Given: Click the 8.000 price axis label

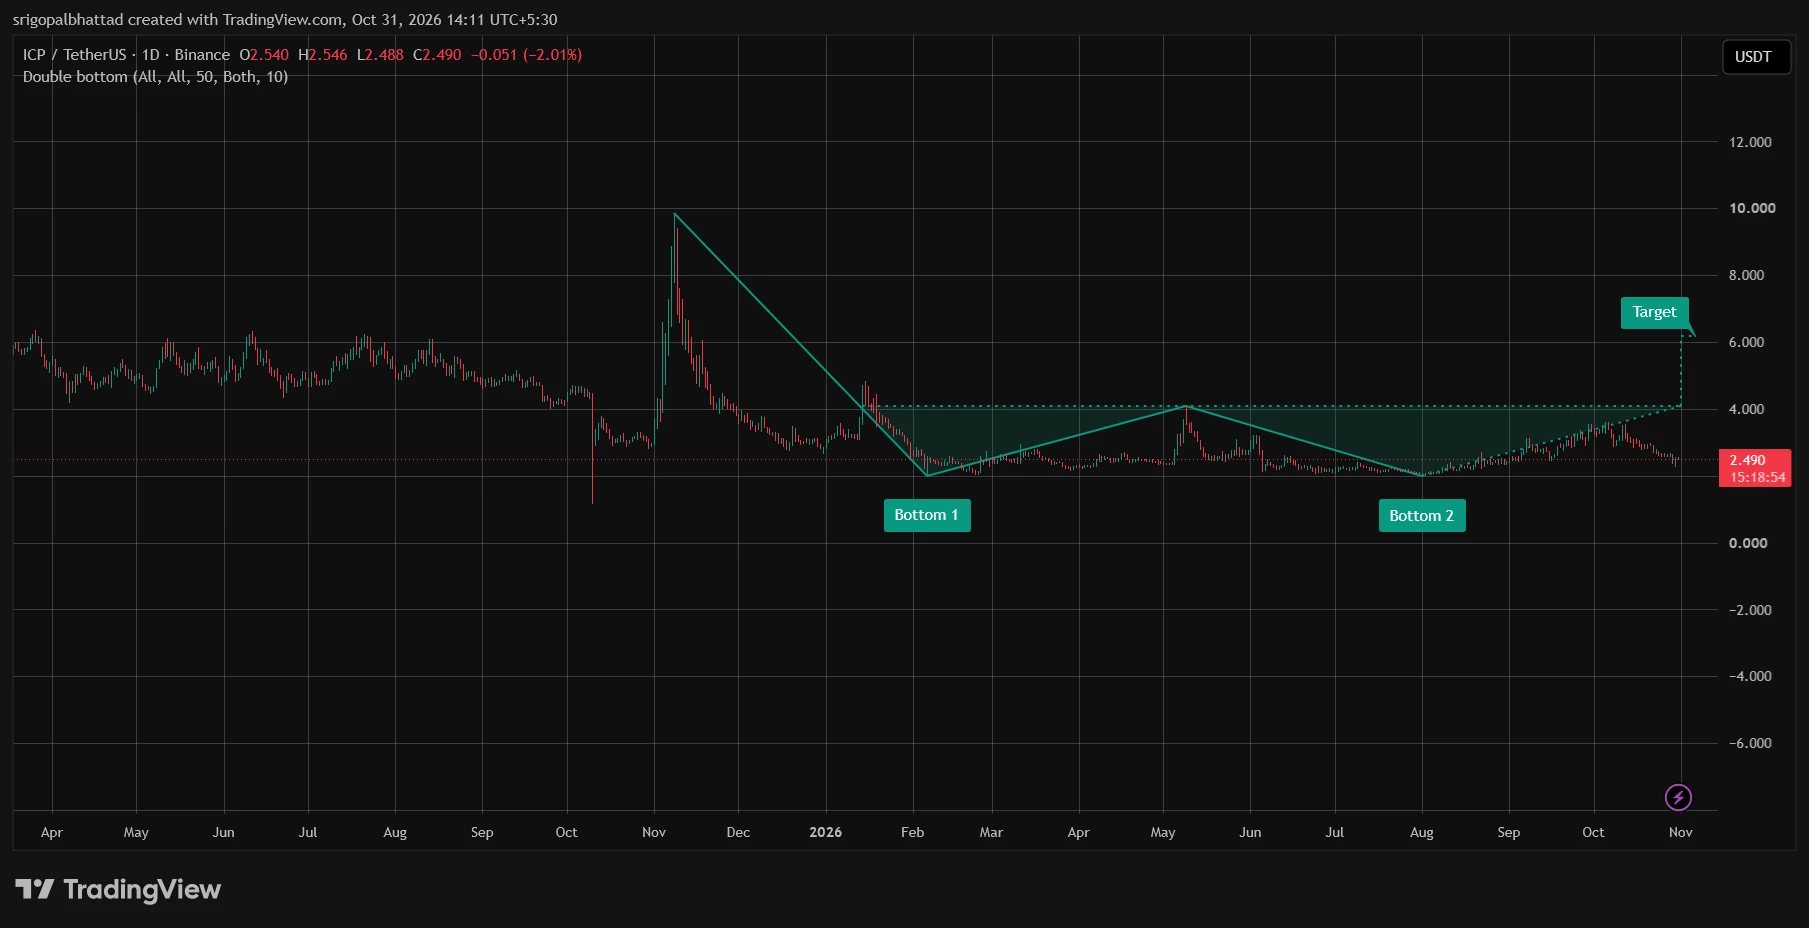Looking at the screenshot, I should 1746,275.
